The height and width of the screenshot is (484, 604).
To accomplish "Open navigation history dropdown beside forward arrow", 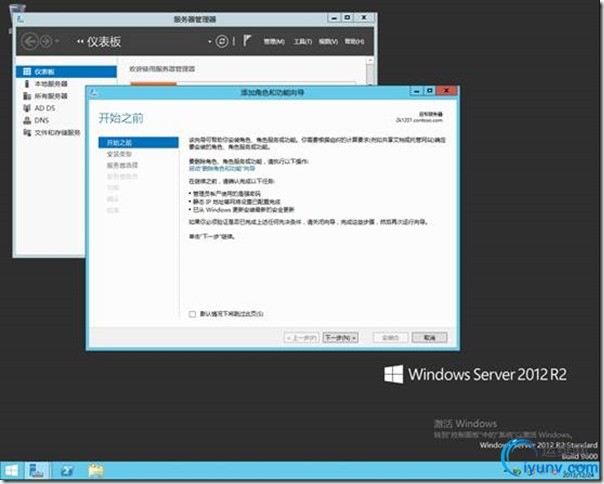I will coord(57,41).
